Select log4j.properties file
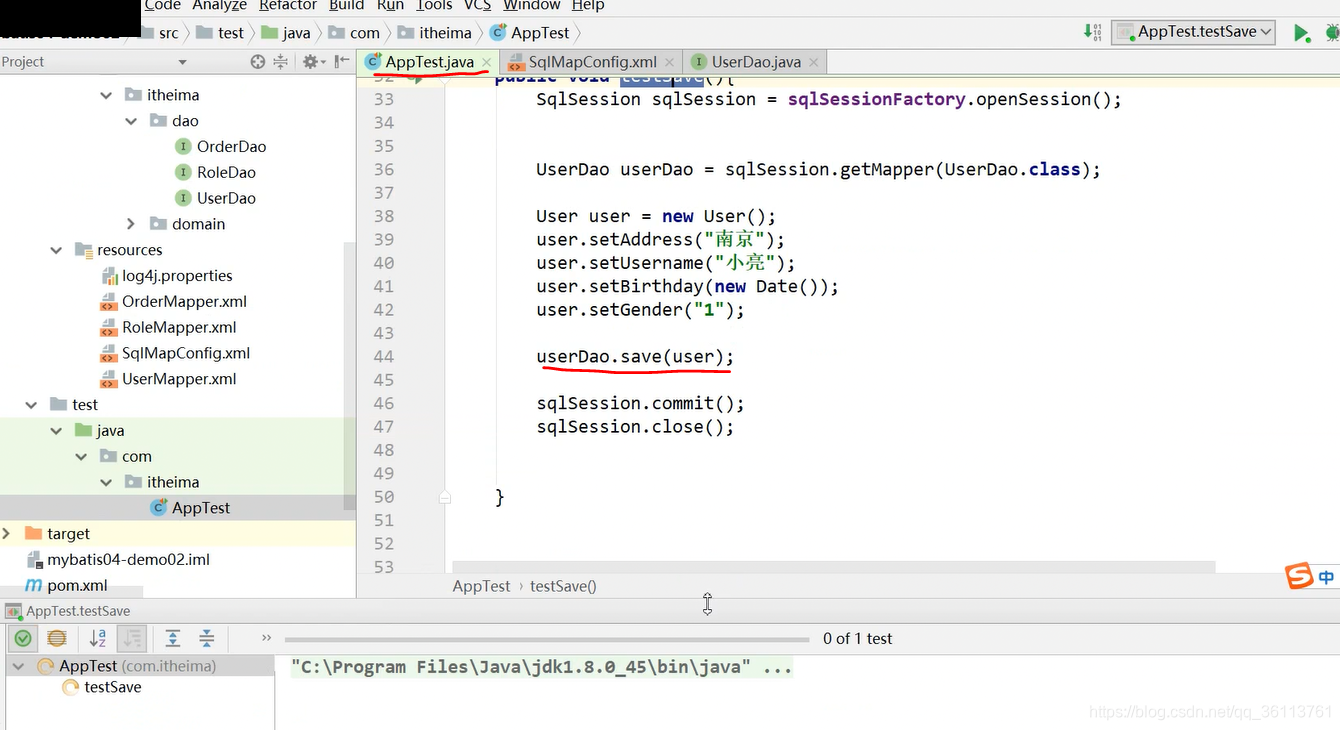The width and height of the screenshot is (1340, 730). pyautogui.click(x=177, y=276)
